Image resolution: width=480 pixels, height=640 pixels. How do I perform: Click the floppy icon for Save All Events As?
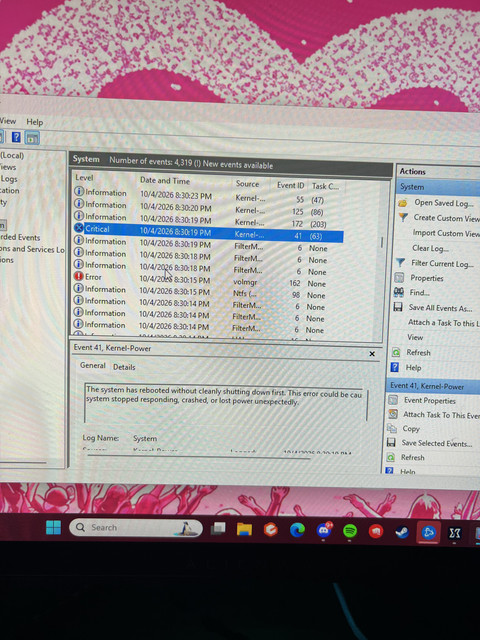(398, 307)
